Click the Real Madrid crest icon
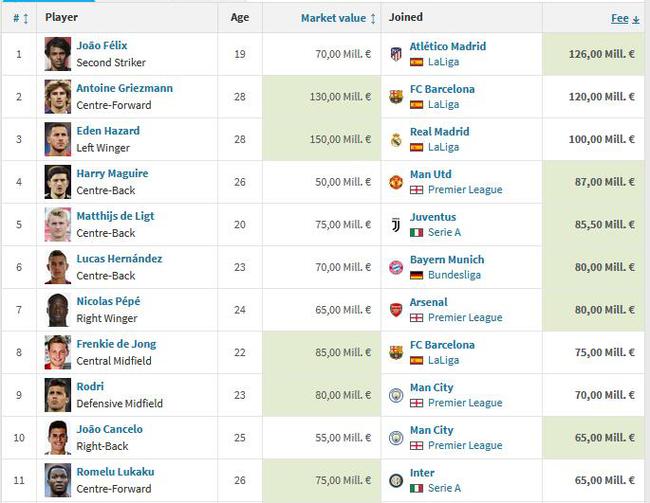Screen dimensions: 650x503 click(x=396, y=139)
